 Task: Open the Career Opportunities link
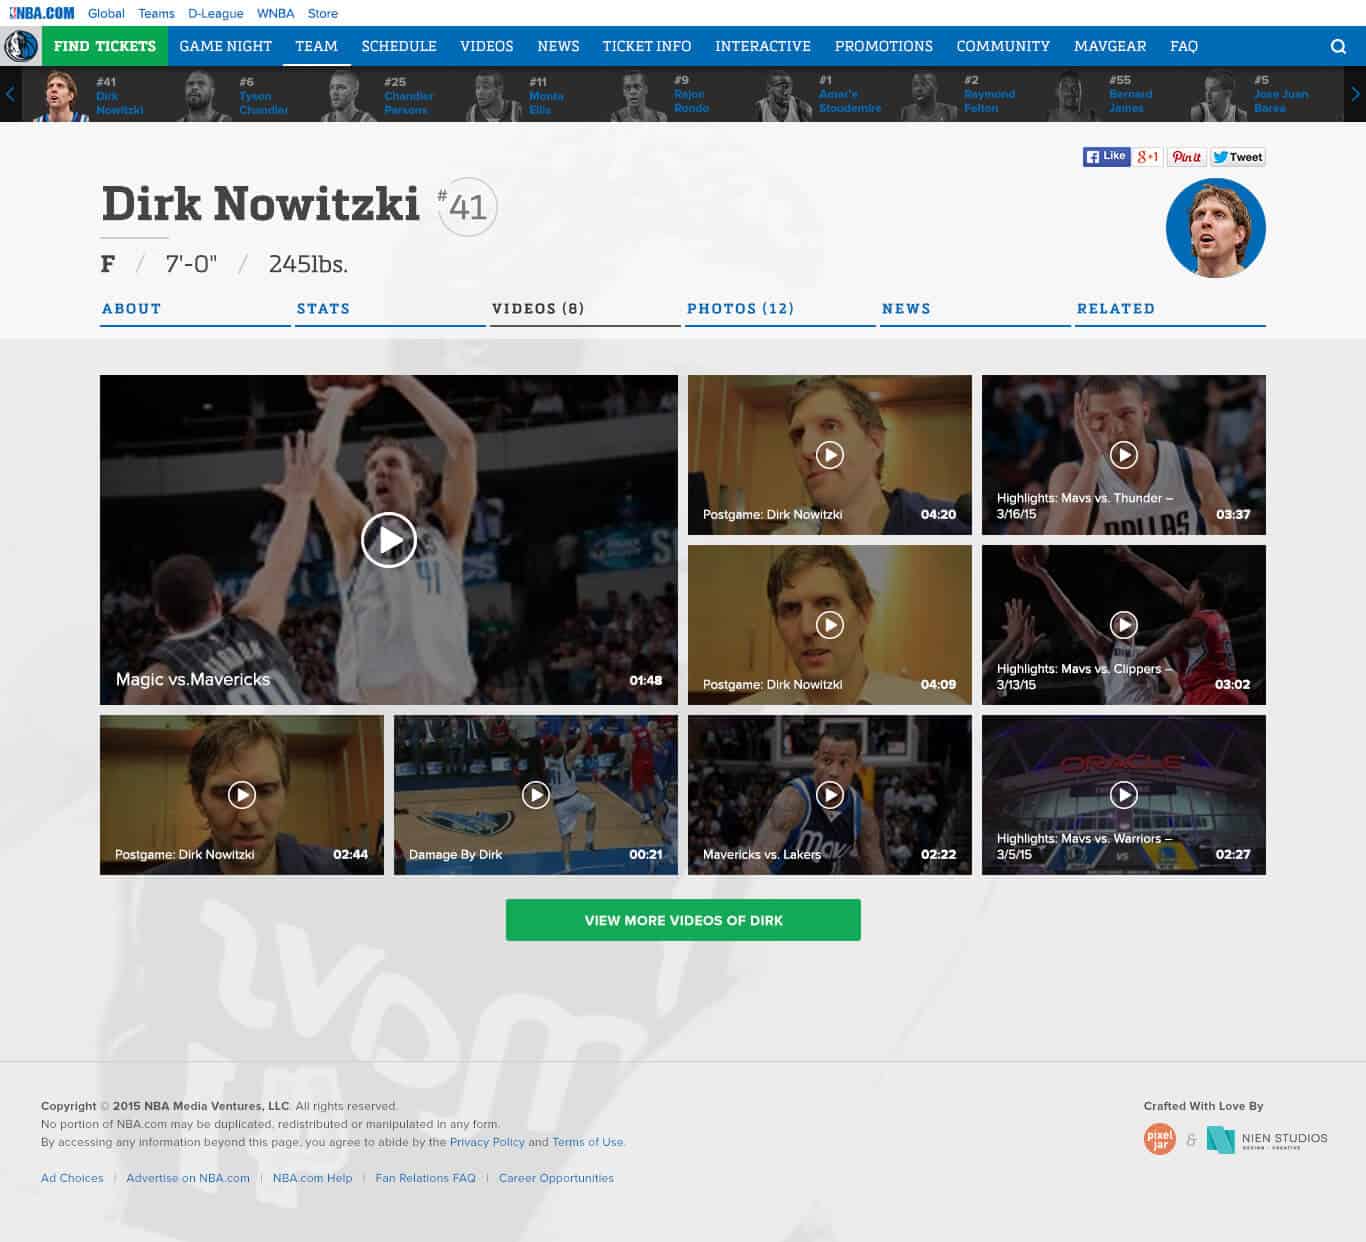[556, 1178]
